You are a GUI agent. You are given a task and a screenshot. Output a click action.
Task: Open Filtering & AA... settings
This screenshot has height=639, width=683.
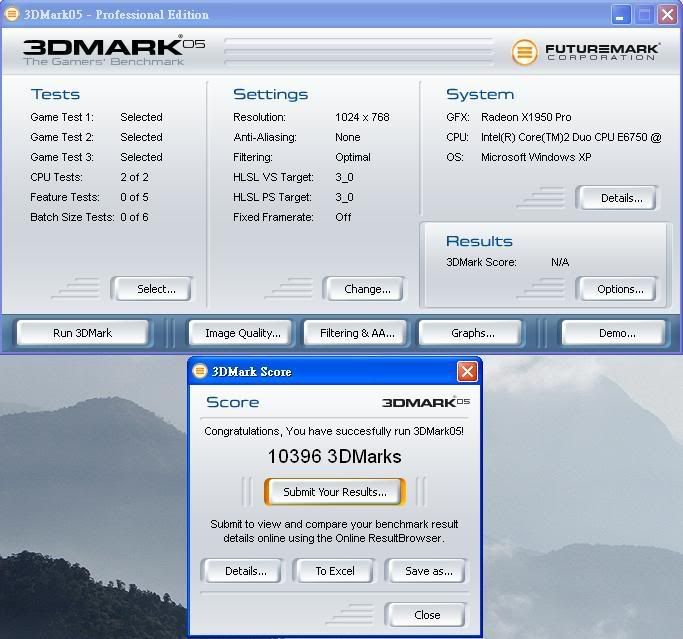pyautogui.click(x=357, y=333)
